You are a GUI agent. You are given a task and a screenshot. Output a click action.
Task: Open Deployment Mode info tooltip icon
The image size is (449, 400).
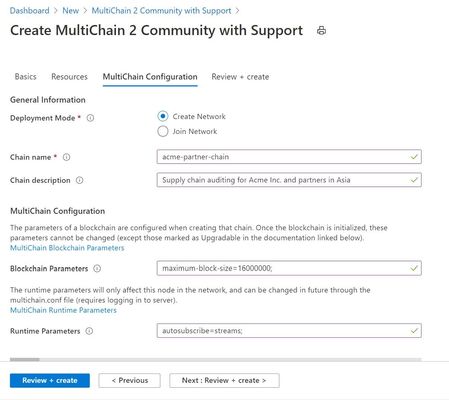coord(90,118)
